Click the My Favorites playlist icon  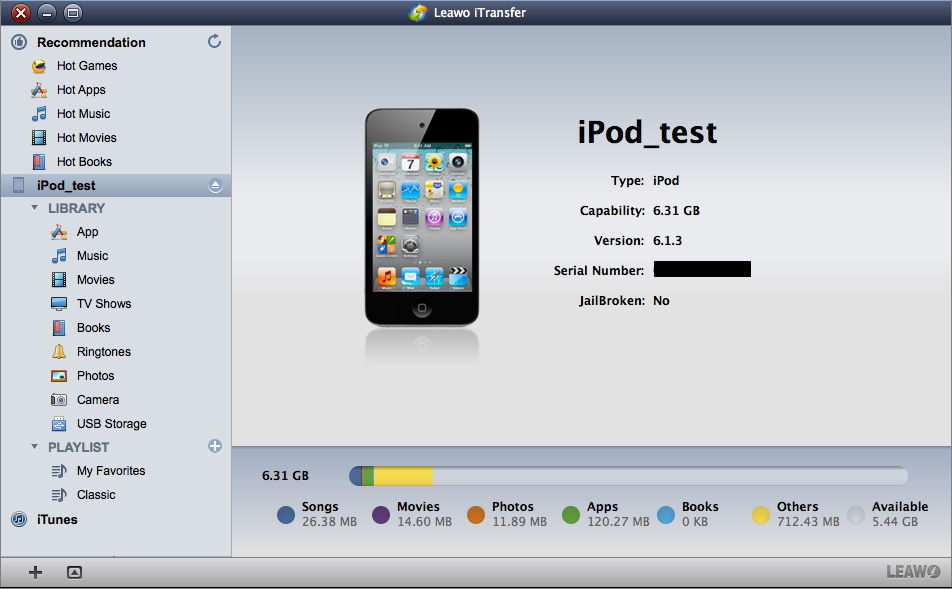pyautogui.click(x=59, y=471)
